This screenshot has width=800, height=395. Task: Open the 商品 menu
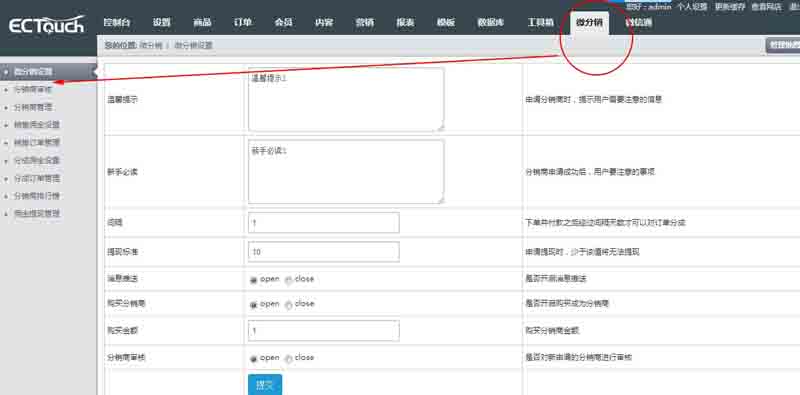pyautogui.click(x=202, y=23)
